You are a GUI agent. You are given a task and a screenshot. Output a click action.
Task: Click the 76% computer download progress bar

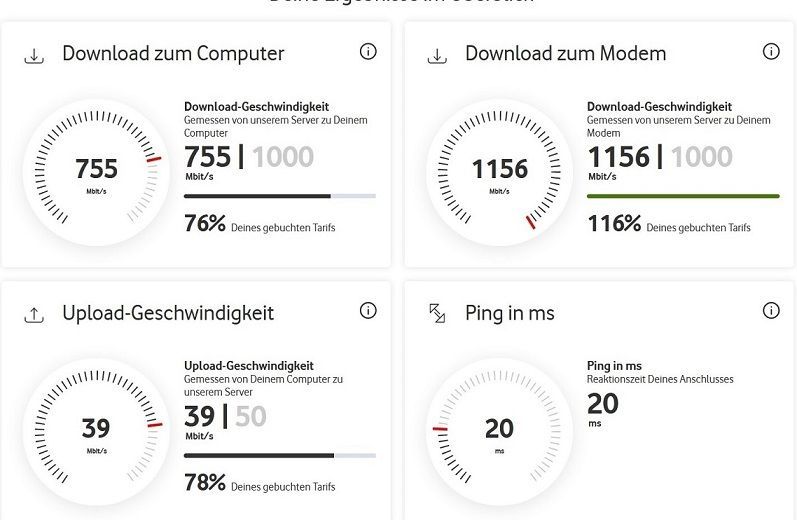280,196
